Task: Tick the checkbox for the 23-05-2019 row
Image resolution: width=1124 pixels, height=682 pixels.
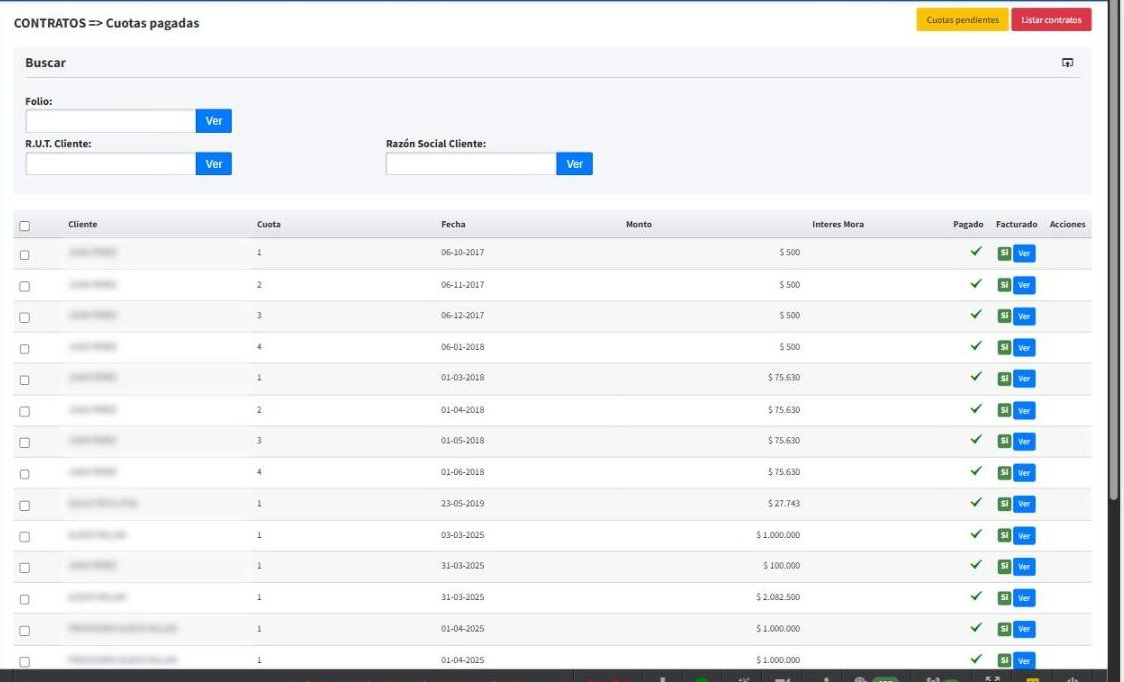Action: pyautogui.click(x=24, y=506)
